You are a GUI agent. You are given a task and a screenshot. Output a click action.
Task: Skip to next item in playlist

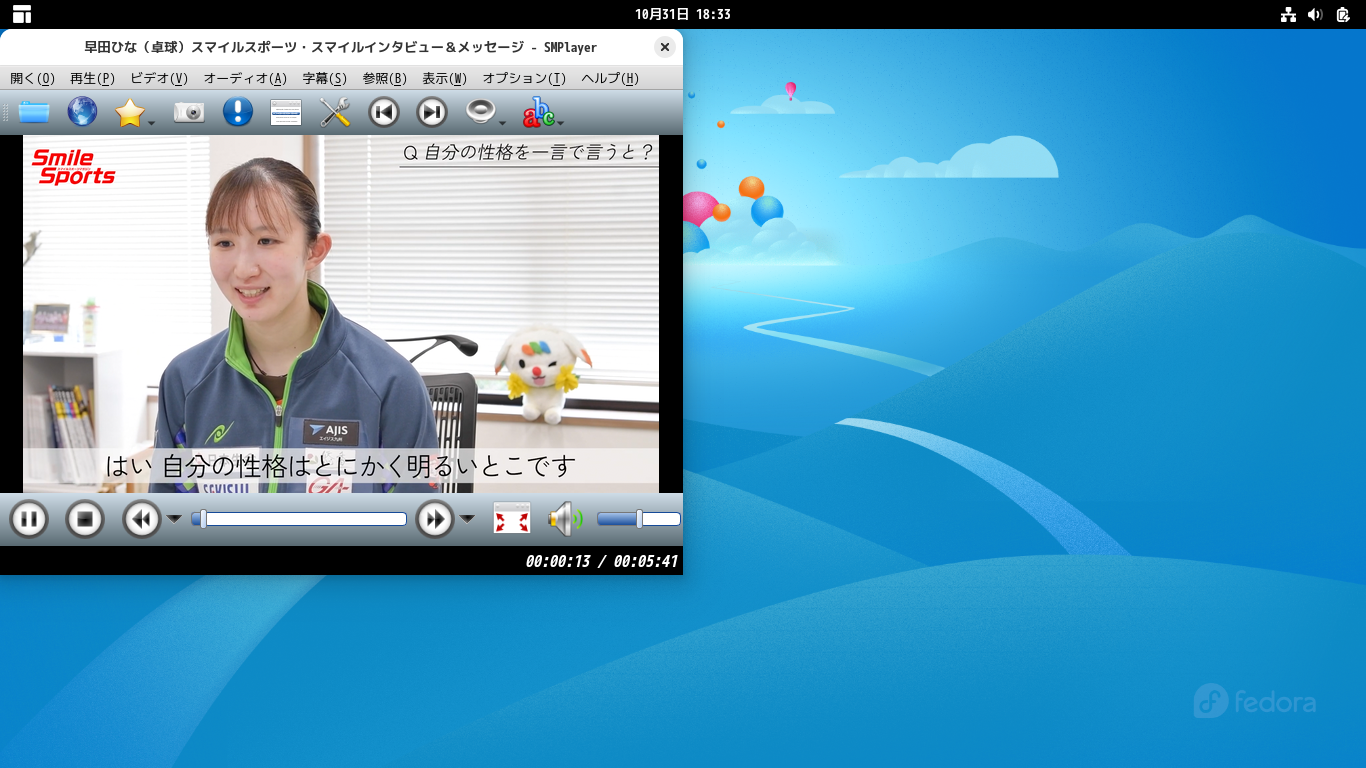click(432, 112)
